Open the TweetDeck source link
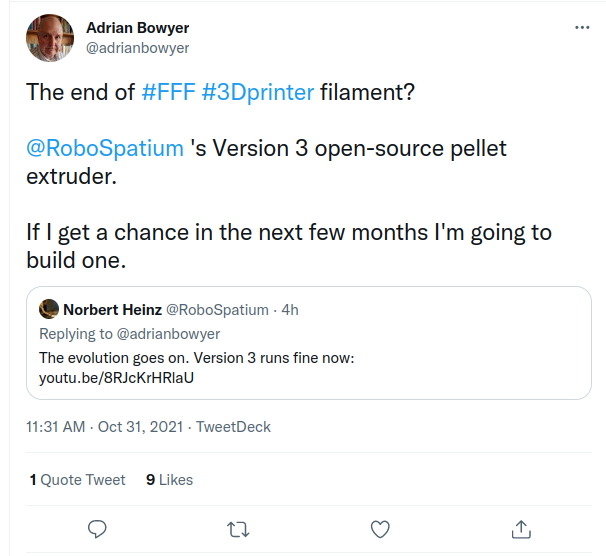The image size is (606, 556). 233,427
